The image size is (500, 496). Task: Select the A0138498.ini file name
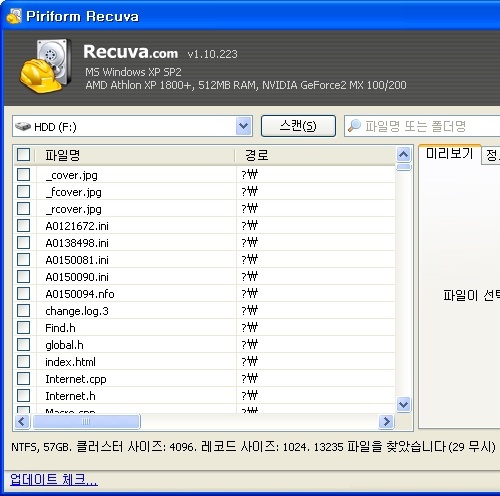(x=77, y=243)
